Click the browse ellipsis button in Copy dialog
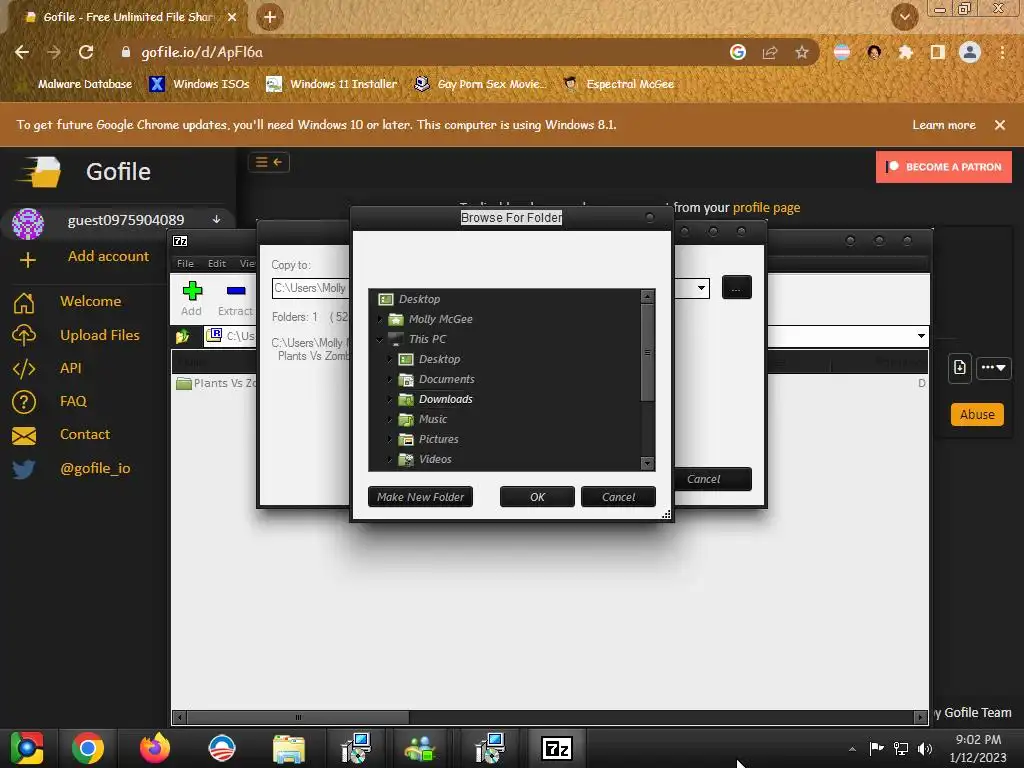Image resolution: width=1024 pixels, height=768 pixels. 737,287
